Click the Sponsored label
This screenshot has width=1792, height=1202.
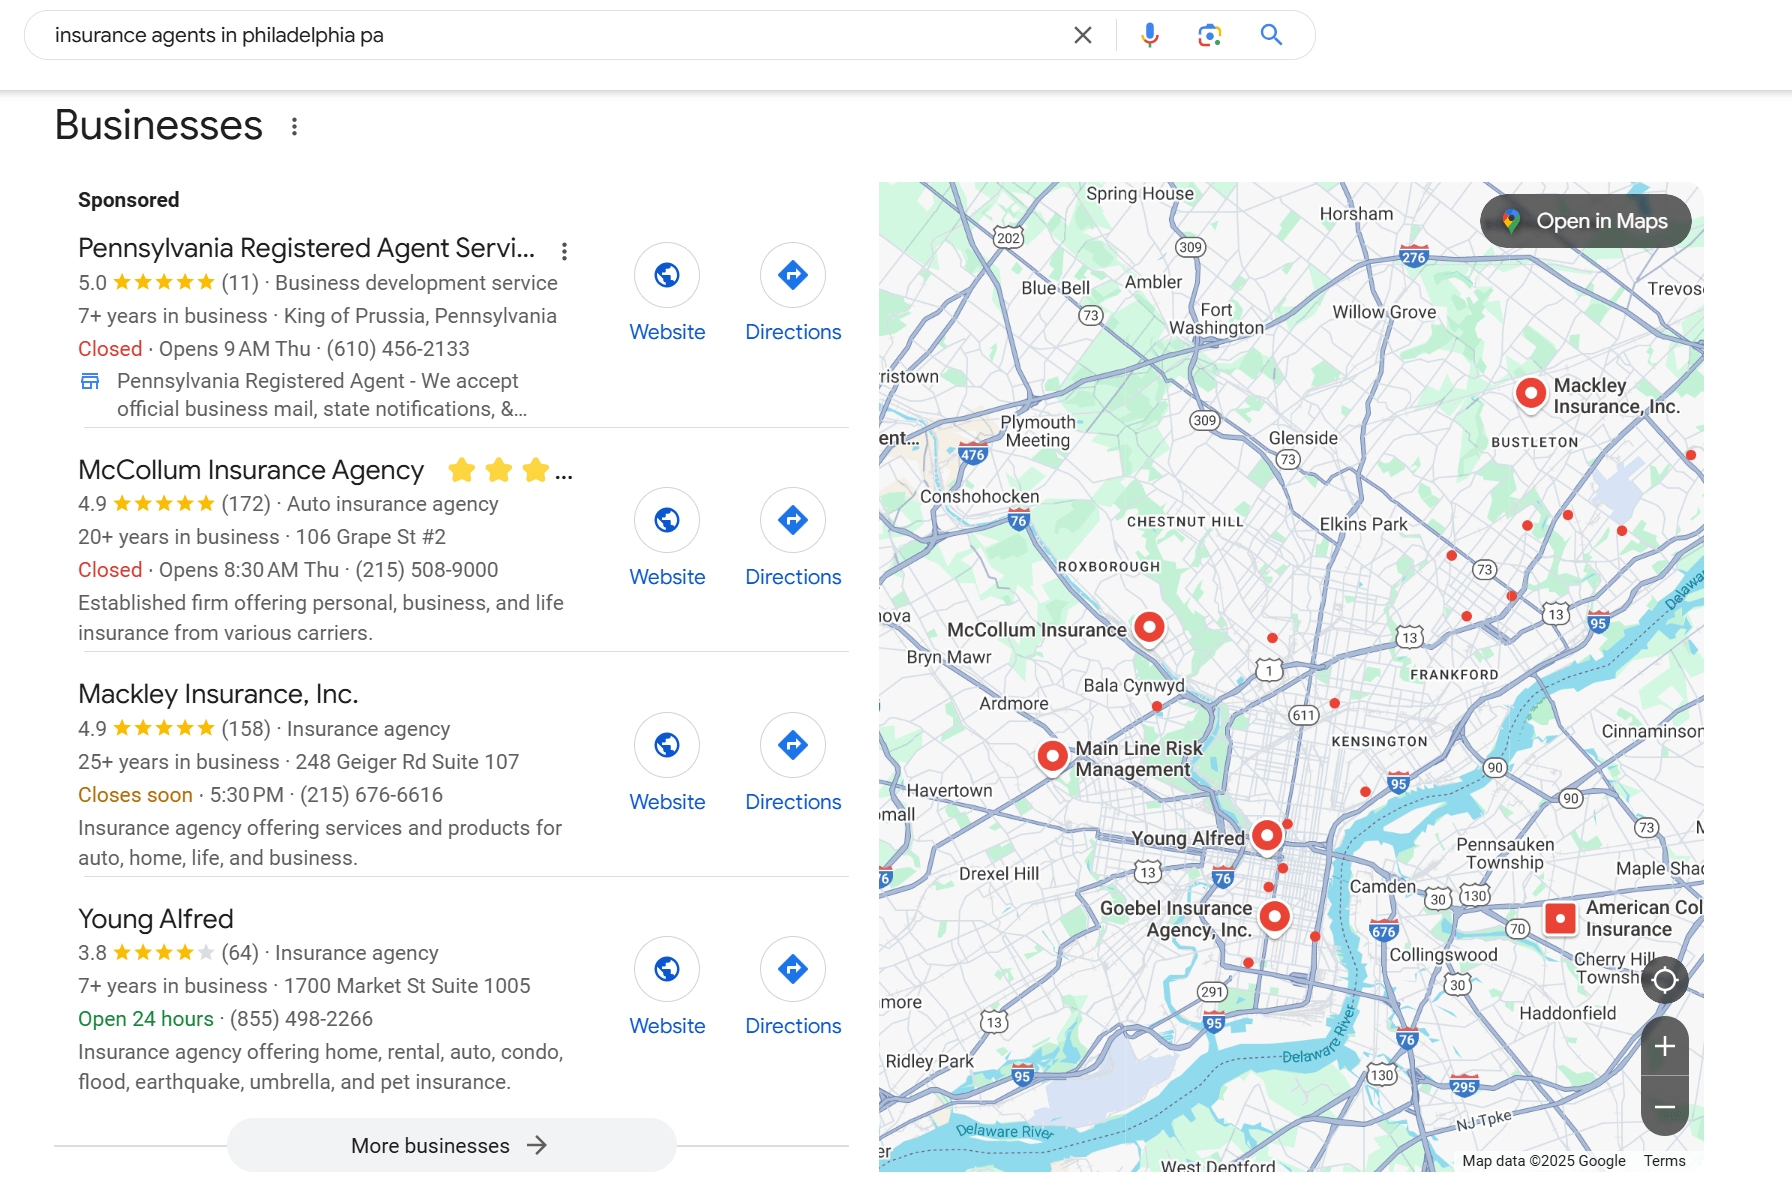click(x=129, y=200)
